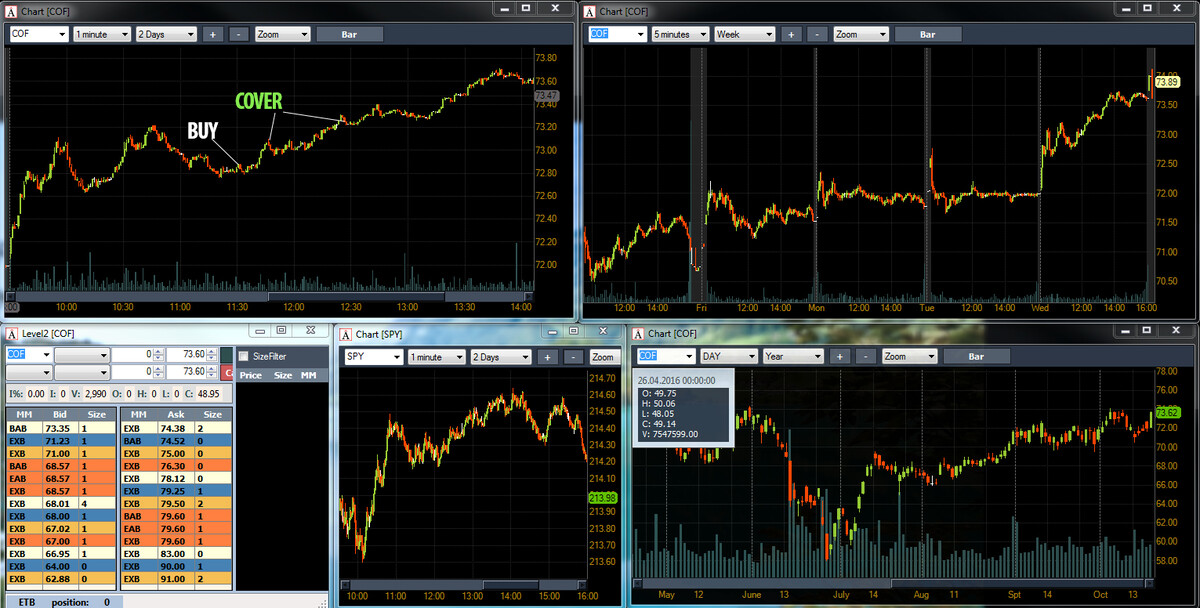Click the minus button in the 1-minute COF chart

(x=238, y=34)
